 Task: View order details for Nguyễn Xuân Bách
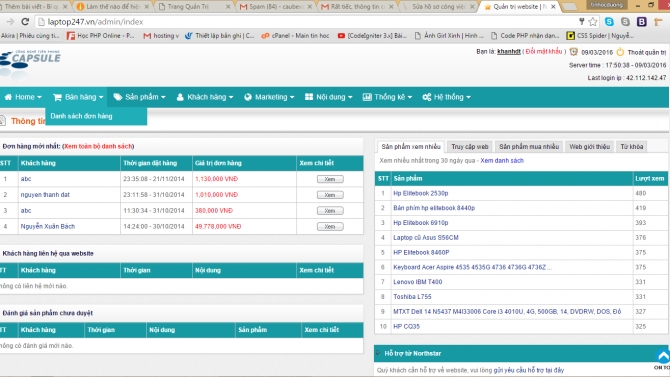coord(330,227)
